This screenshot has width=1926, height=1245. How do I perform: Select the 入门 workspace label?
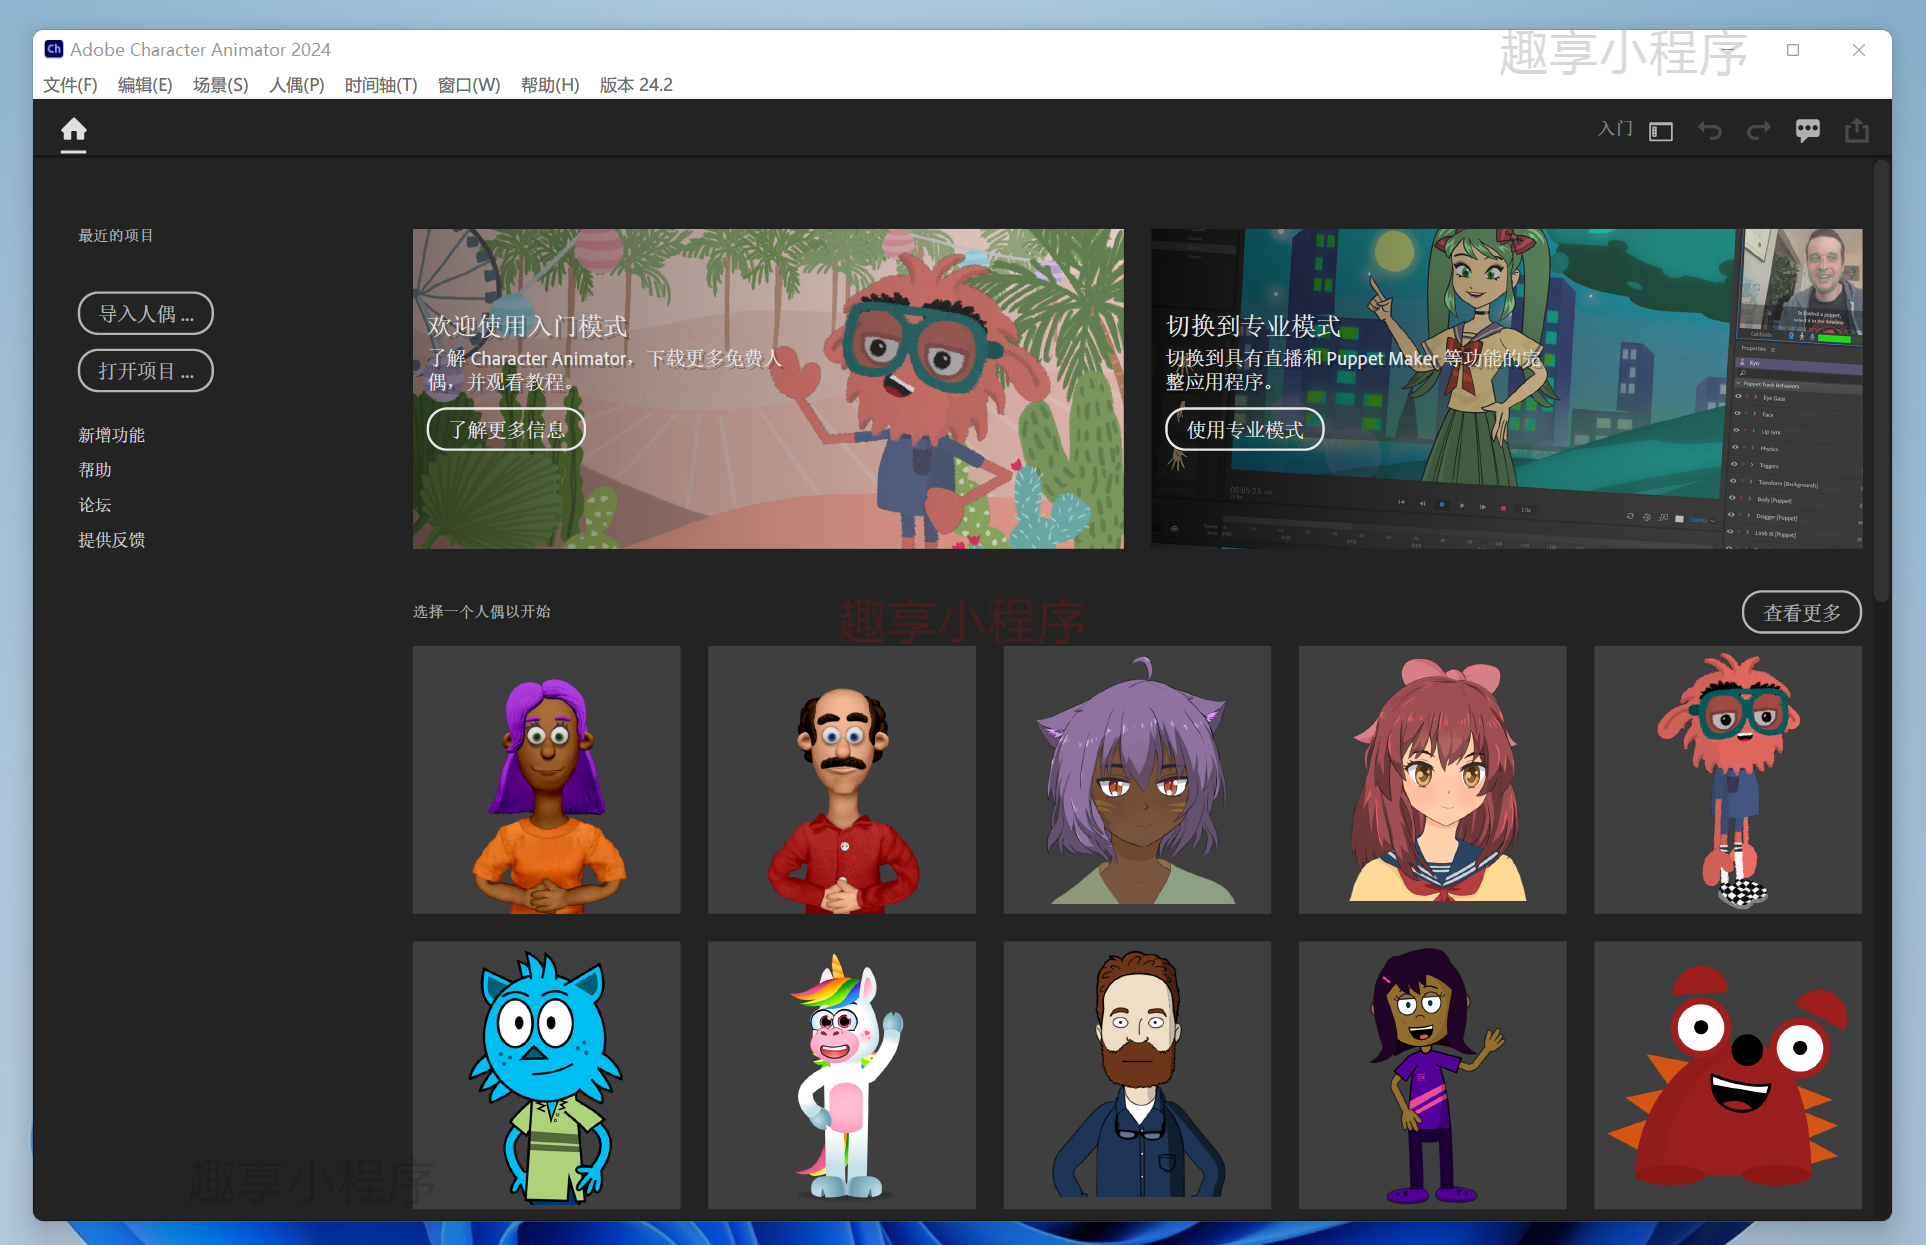point(1615,129)
